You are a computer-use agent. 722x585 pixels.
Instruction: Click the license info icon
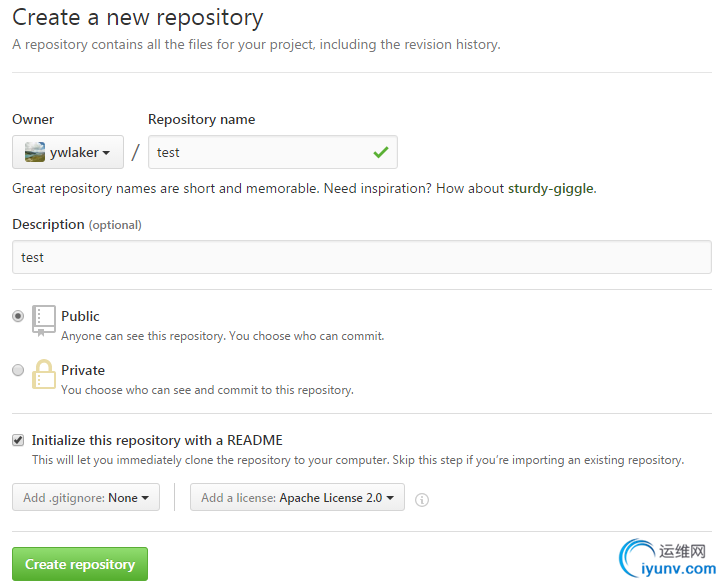click(422, 500)
